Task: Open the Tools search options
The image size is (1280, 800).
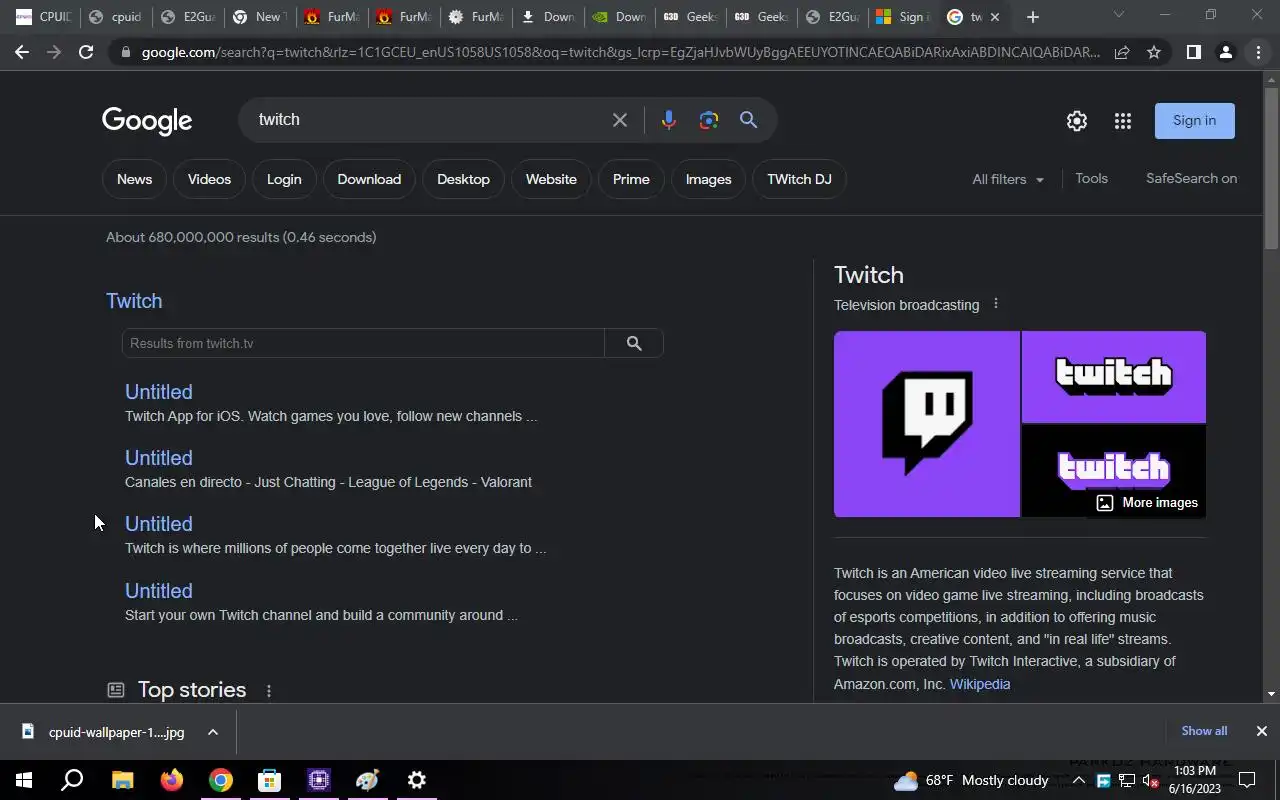Action: pyautogui.click(x=1091, y=178)
